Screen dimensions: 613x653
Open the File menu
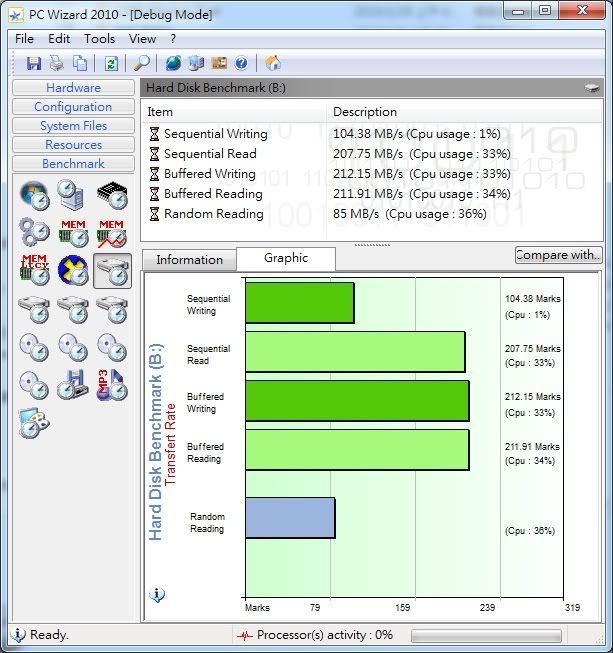point(25,39)
